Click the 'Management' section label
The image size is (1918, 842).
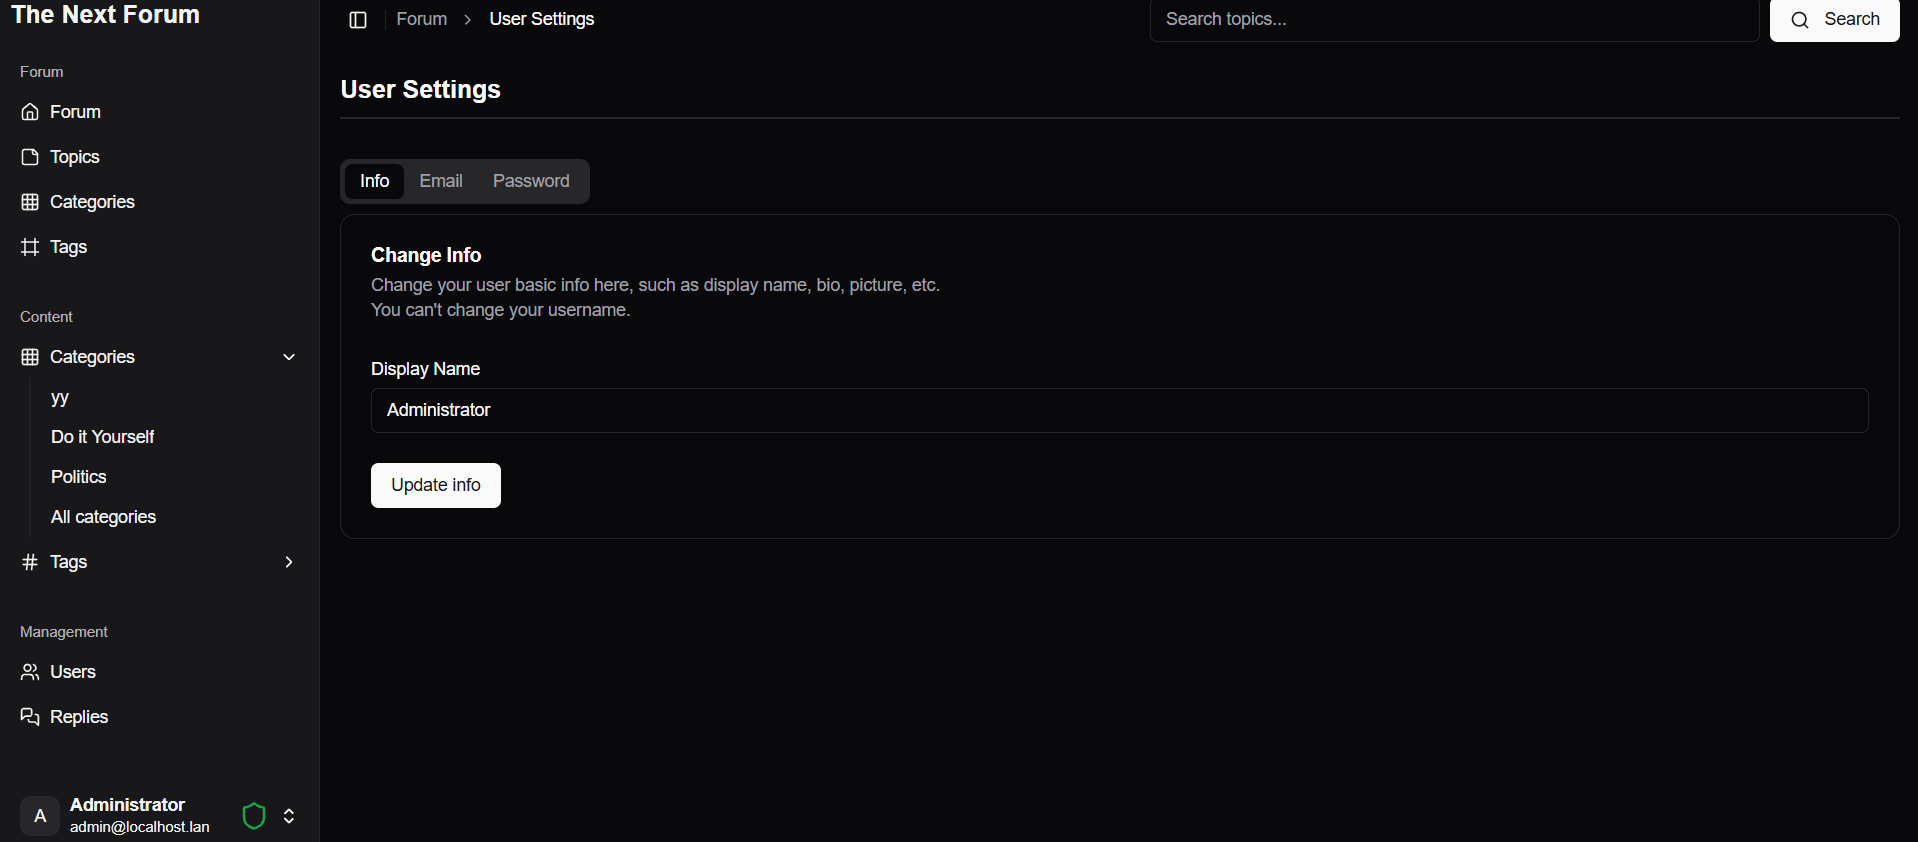[64, 632]
